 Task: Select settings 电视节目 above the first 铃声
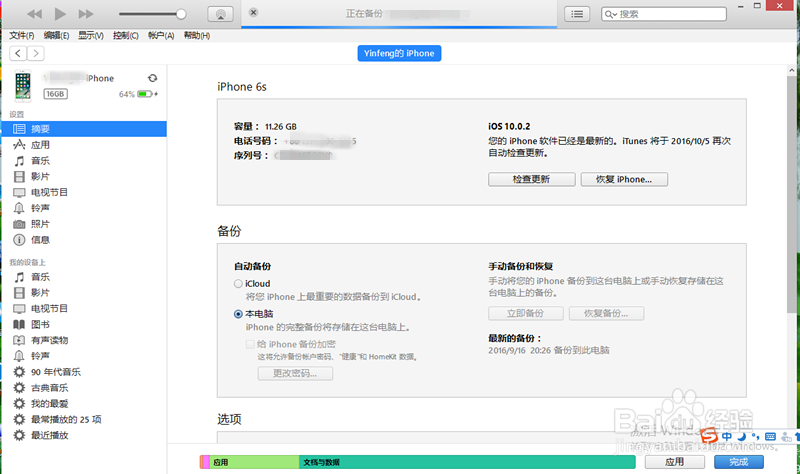click(x=84, y=192)
